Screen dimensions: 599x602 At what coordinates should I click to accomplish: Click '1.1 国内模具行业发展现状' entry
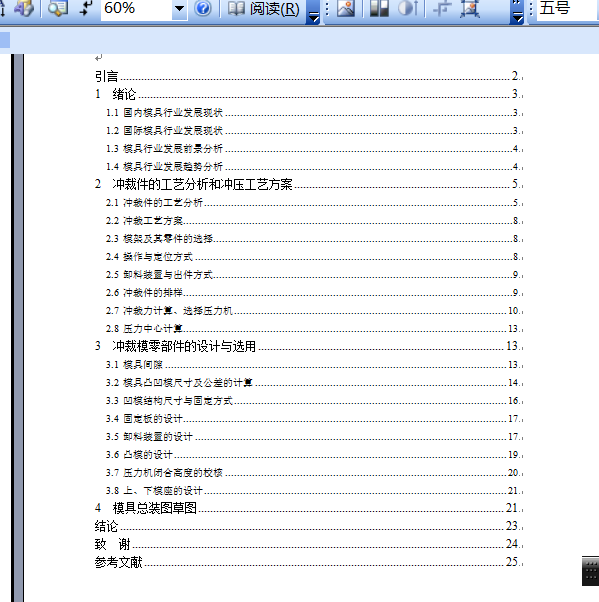pyautogui.click(x=314, y=112)
